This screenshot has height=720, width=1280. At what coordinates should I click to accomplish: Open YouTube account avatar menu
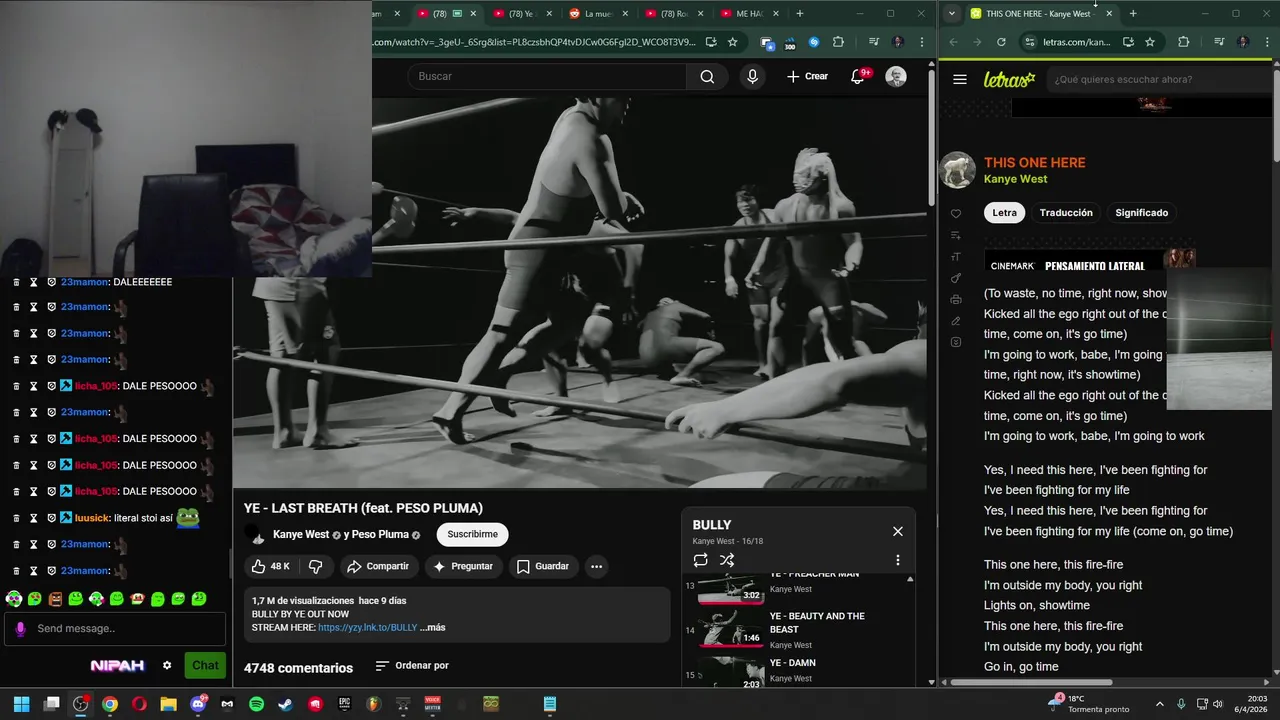coord(896,76)
